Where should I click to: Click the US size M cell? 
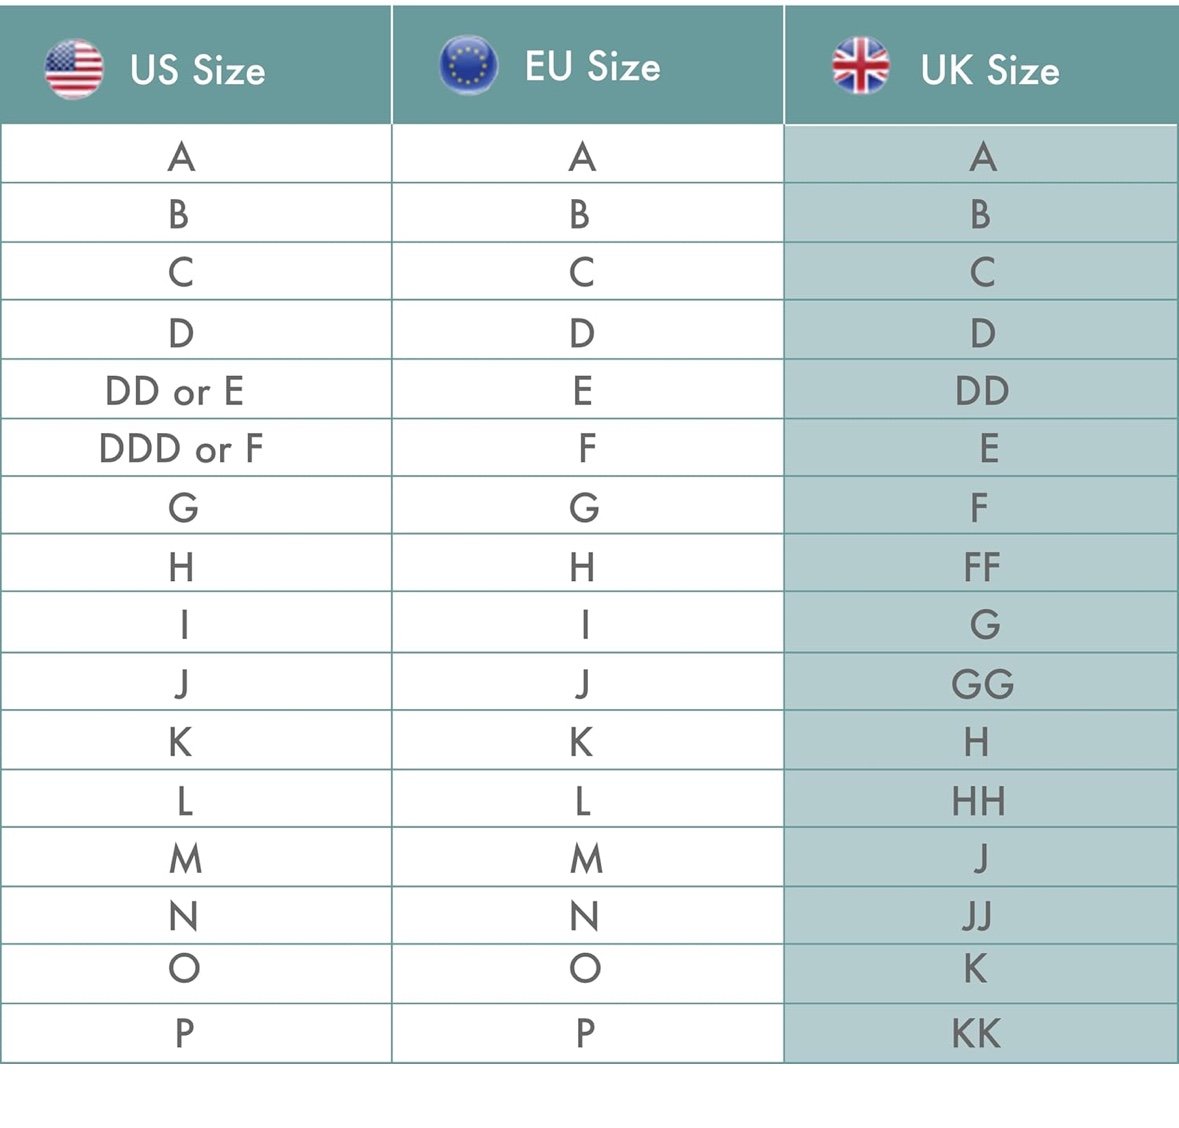click(195, 857)
